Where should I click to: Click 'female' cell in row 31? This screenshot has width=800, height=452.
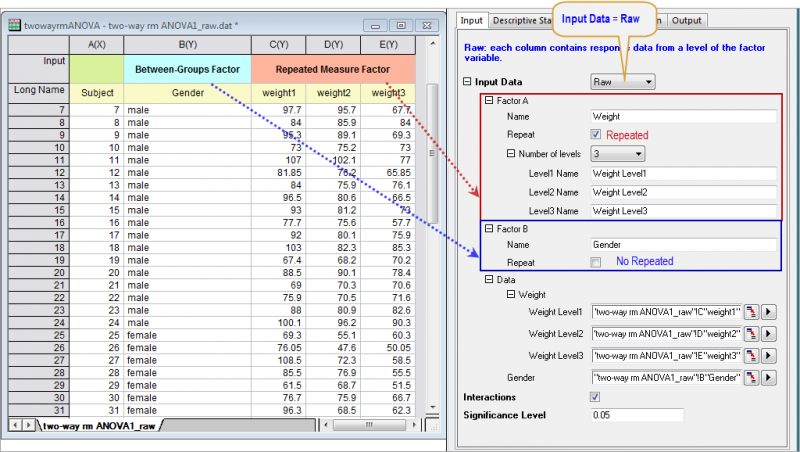[187, 410]
